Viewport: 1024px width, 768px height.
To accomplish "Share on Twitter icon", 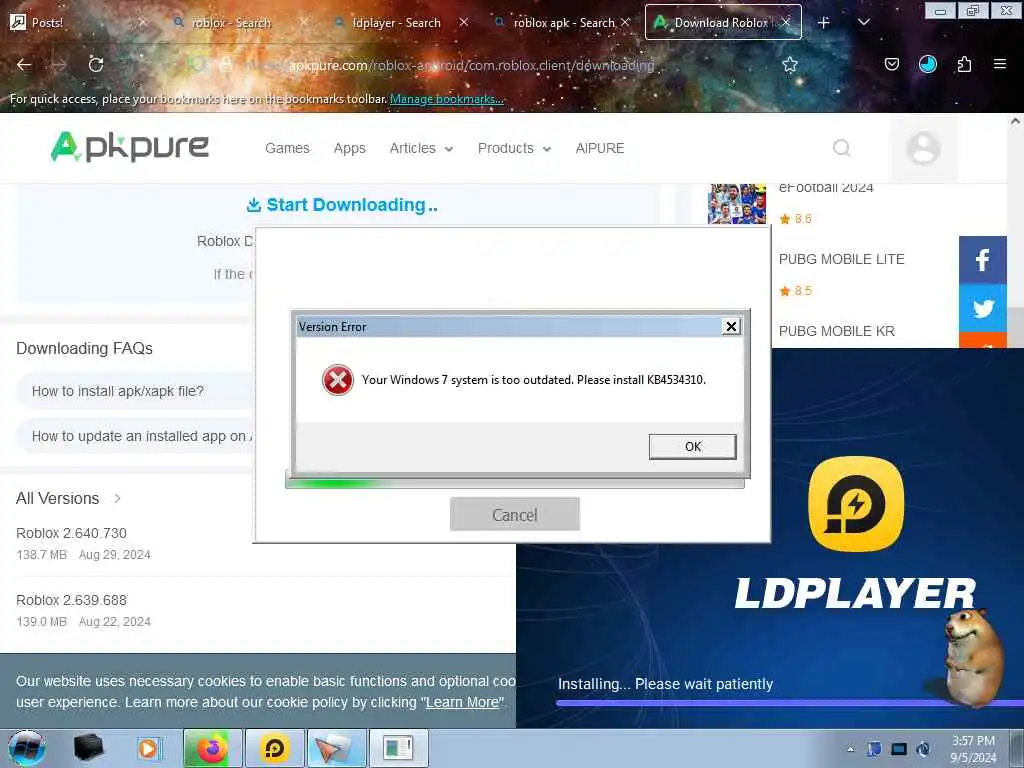I will (x=983, y=308).
